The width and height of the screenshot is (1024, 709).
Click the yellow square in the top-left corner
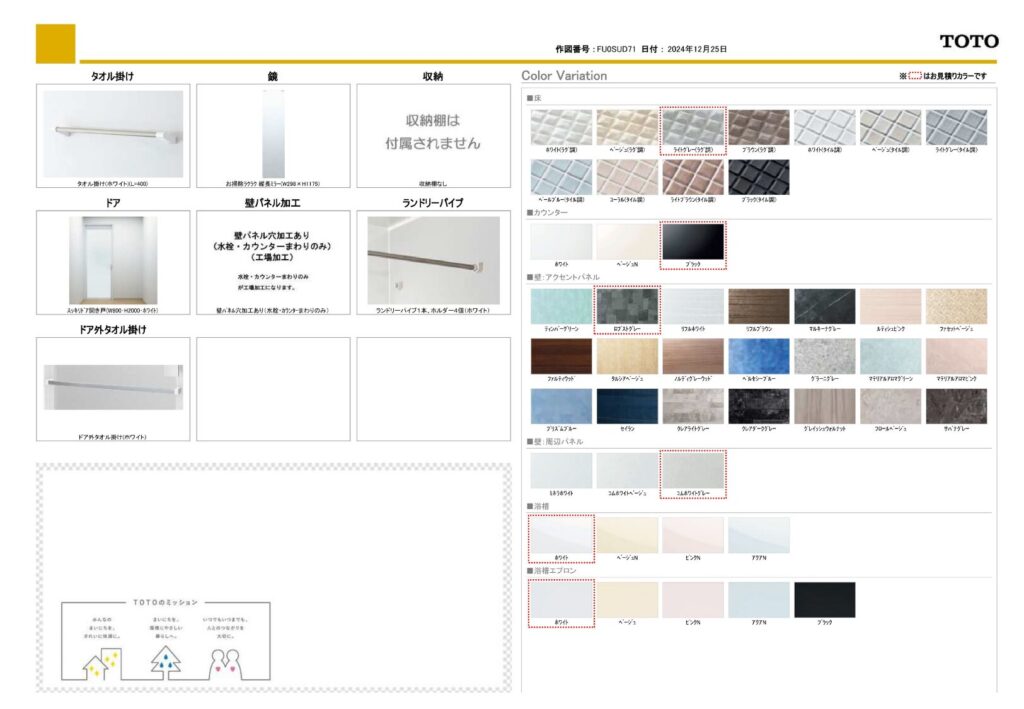pyautogui.click(x=55, y=43)
